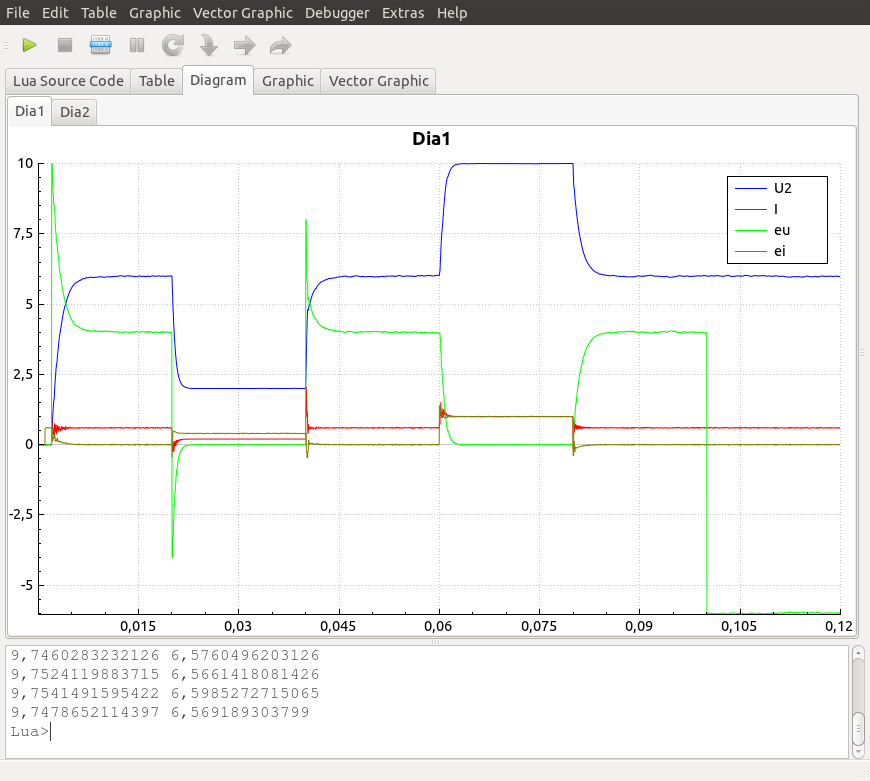870x781 pixels.
Task: Open the Graphic menu
Action: click(155, 13)
